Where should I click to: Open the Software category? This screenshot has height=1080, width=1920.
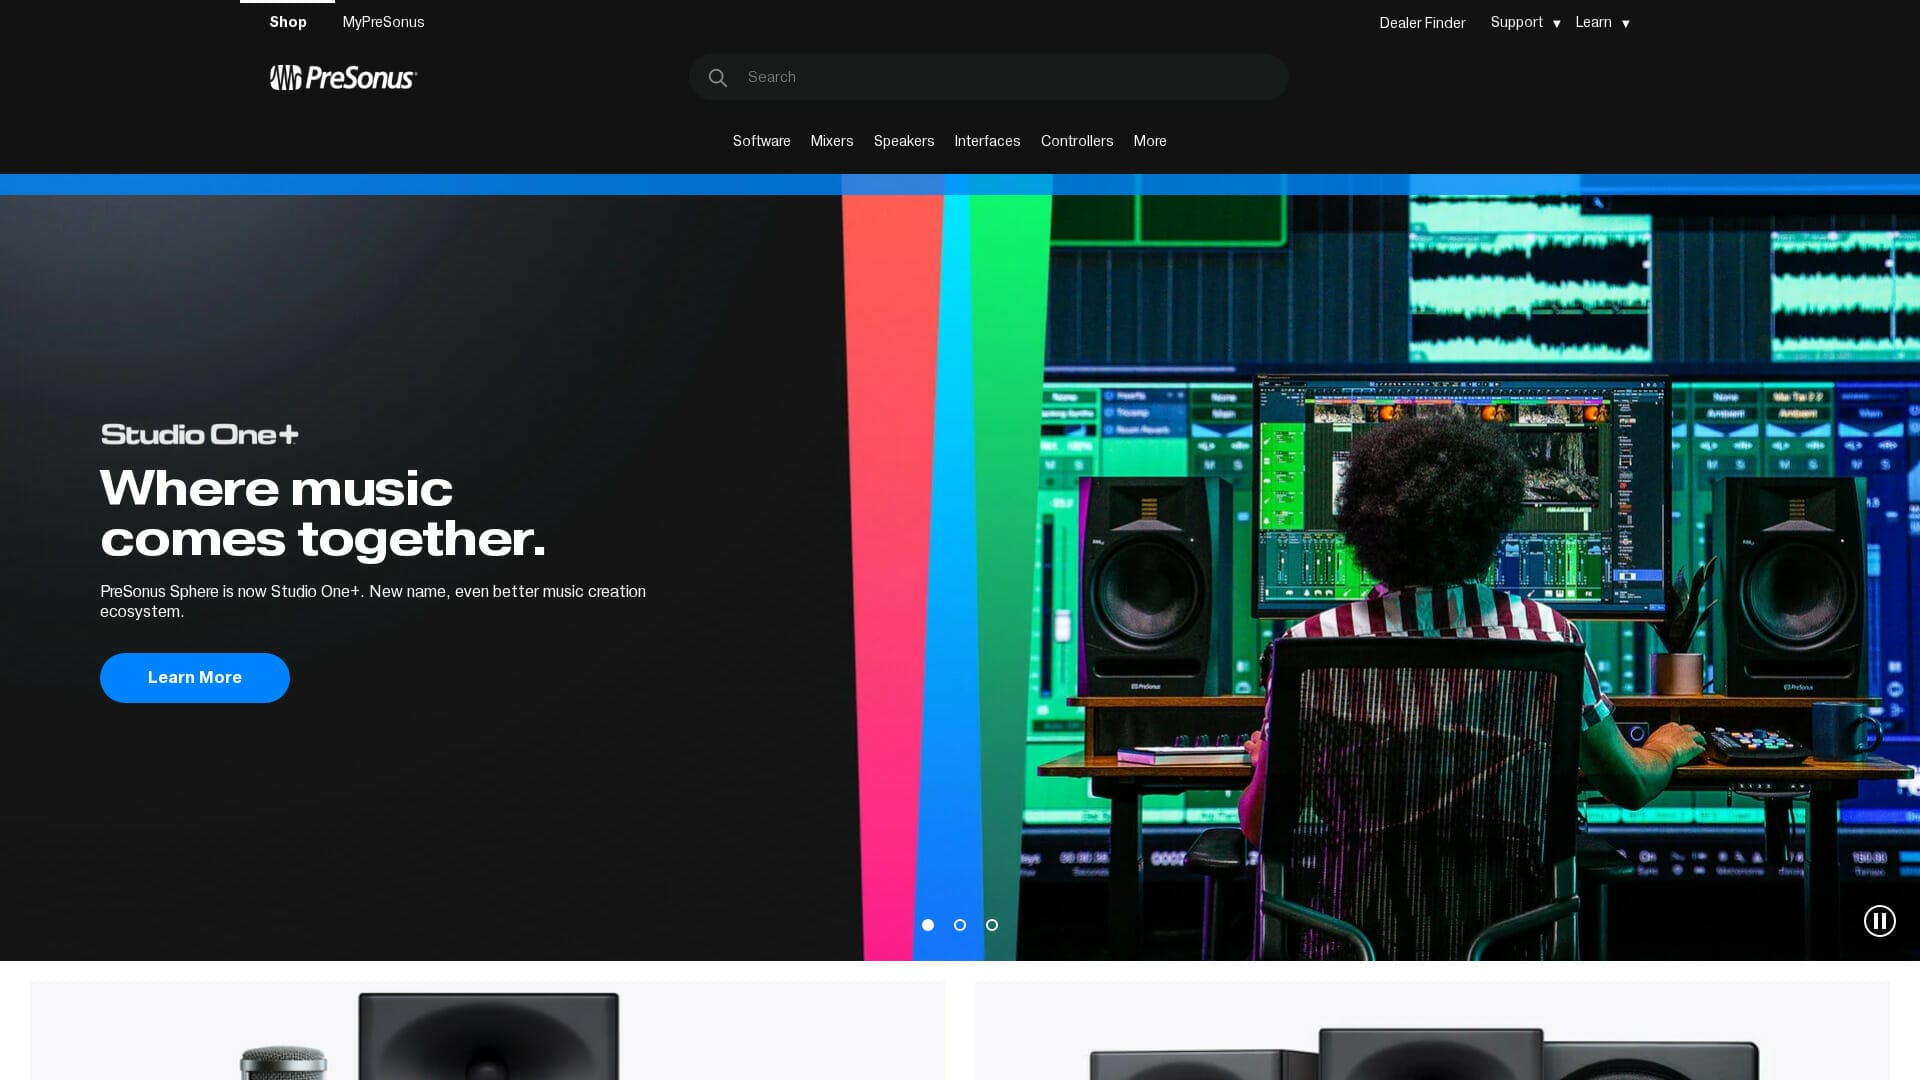click(761, 141)
